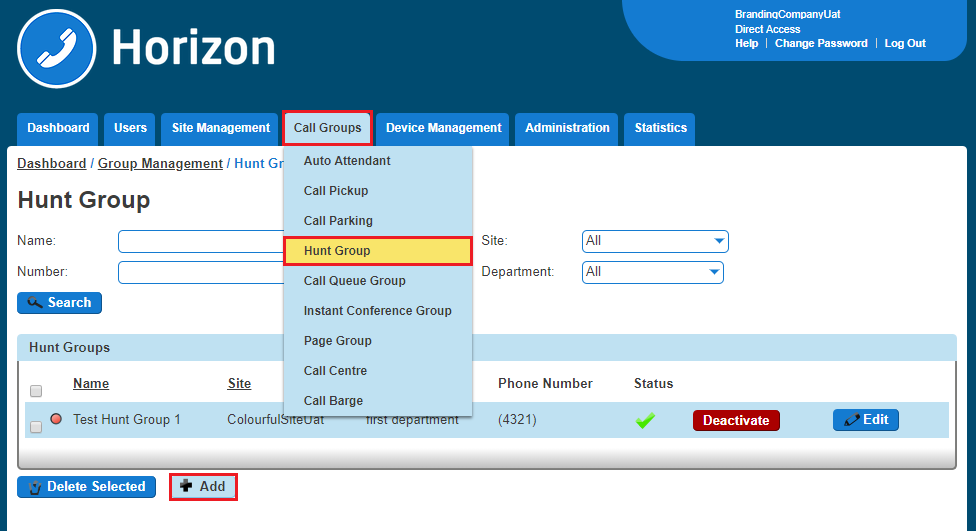Tick the select-all checkbox in table header
The image size is (976, 531).
(36, 391)
